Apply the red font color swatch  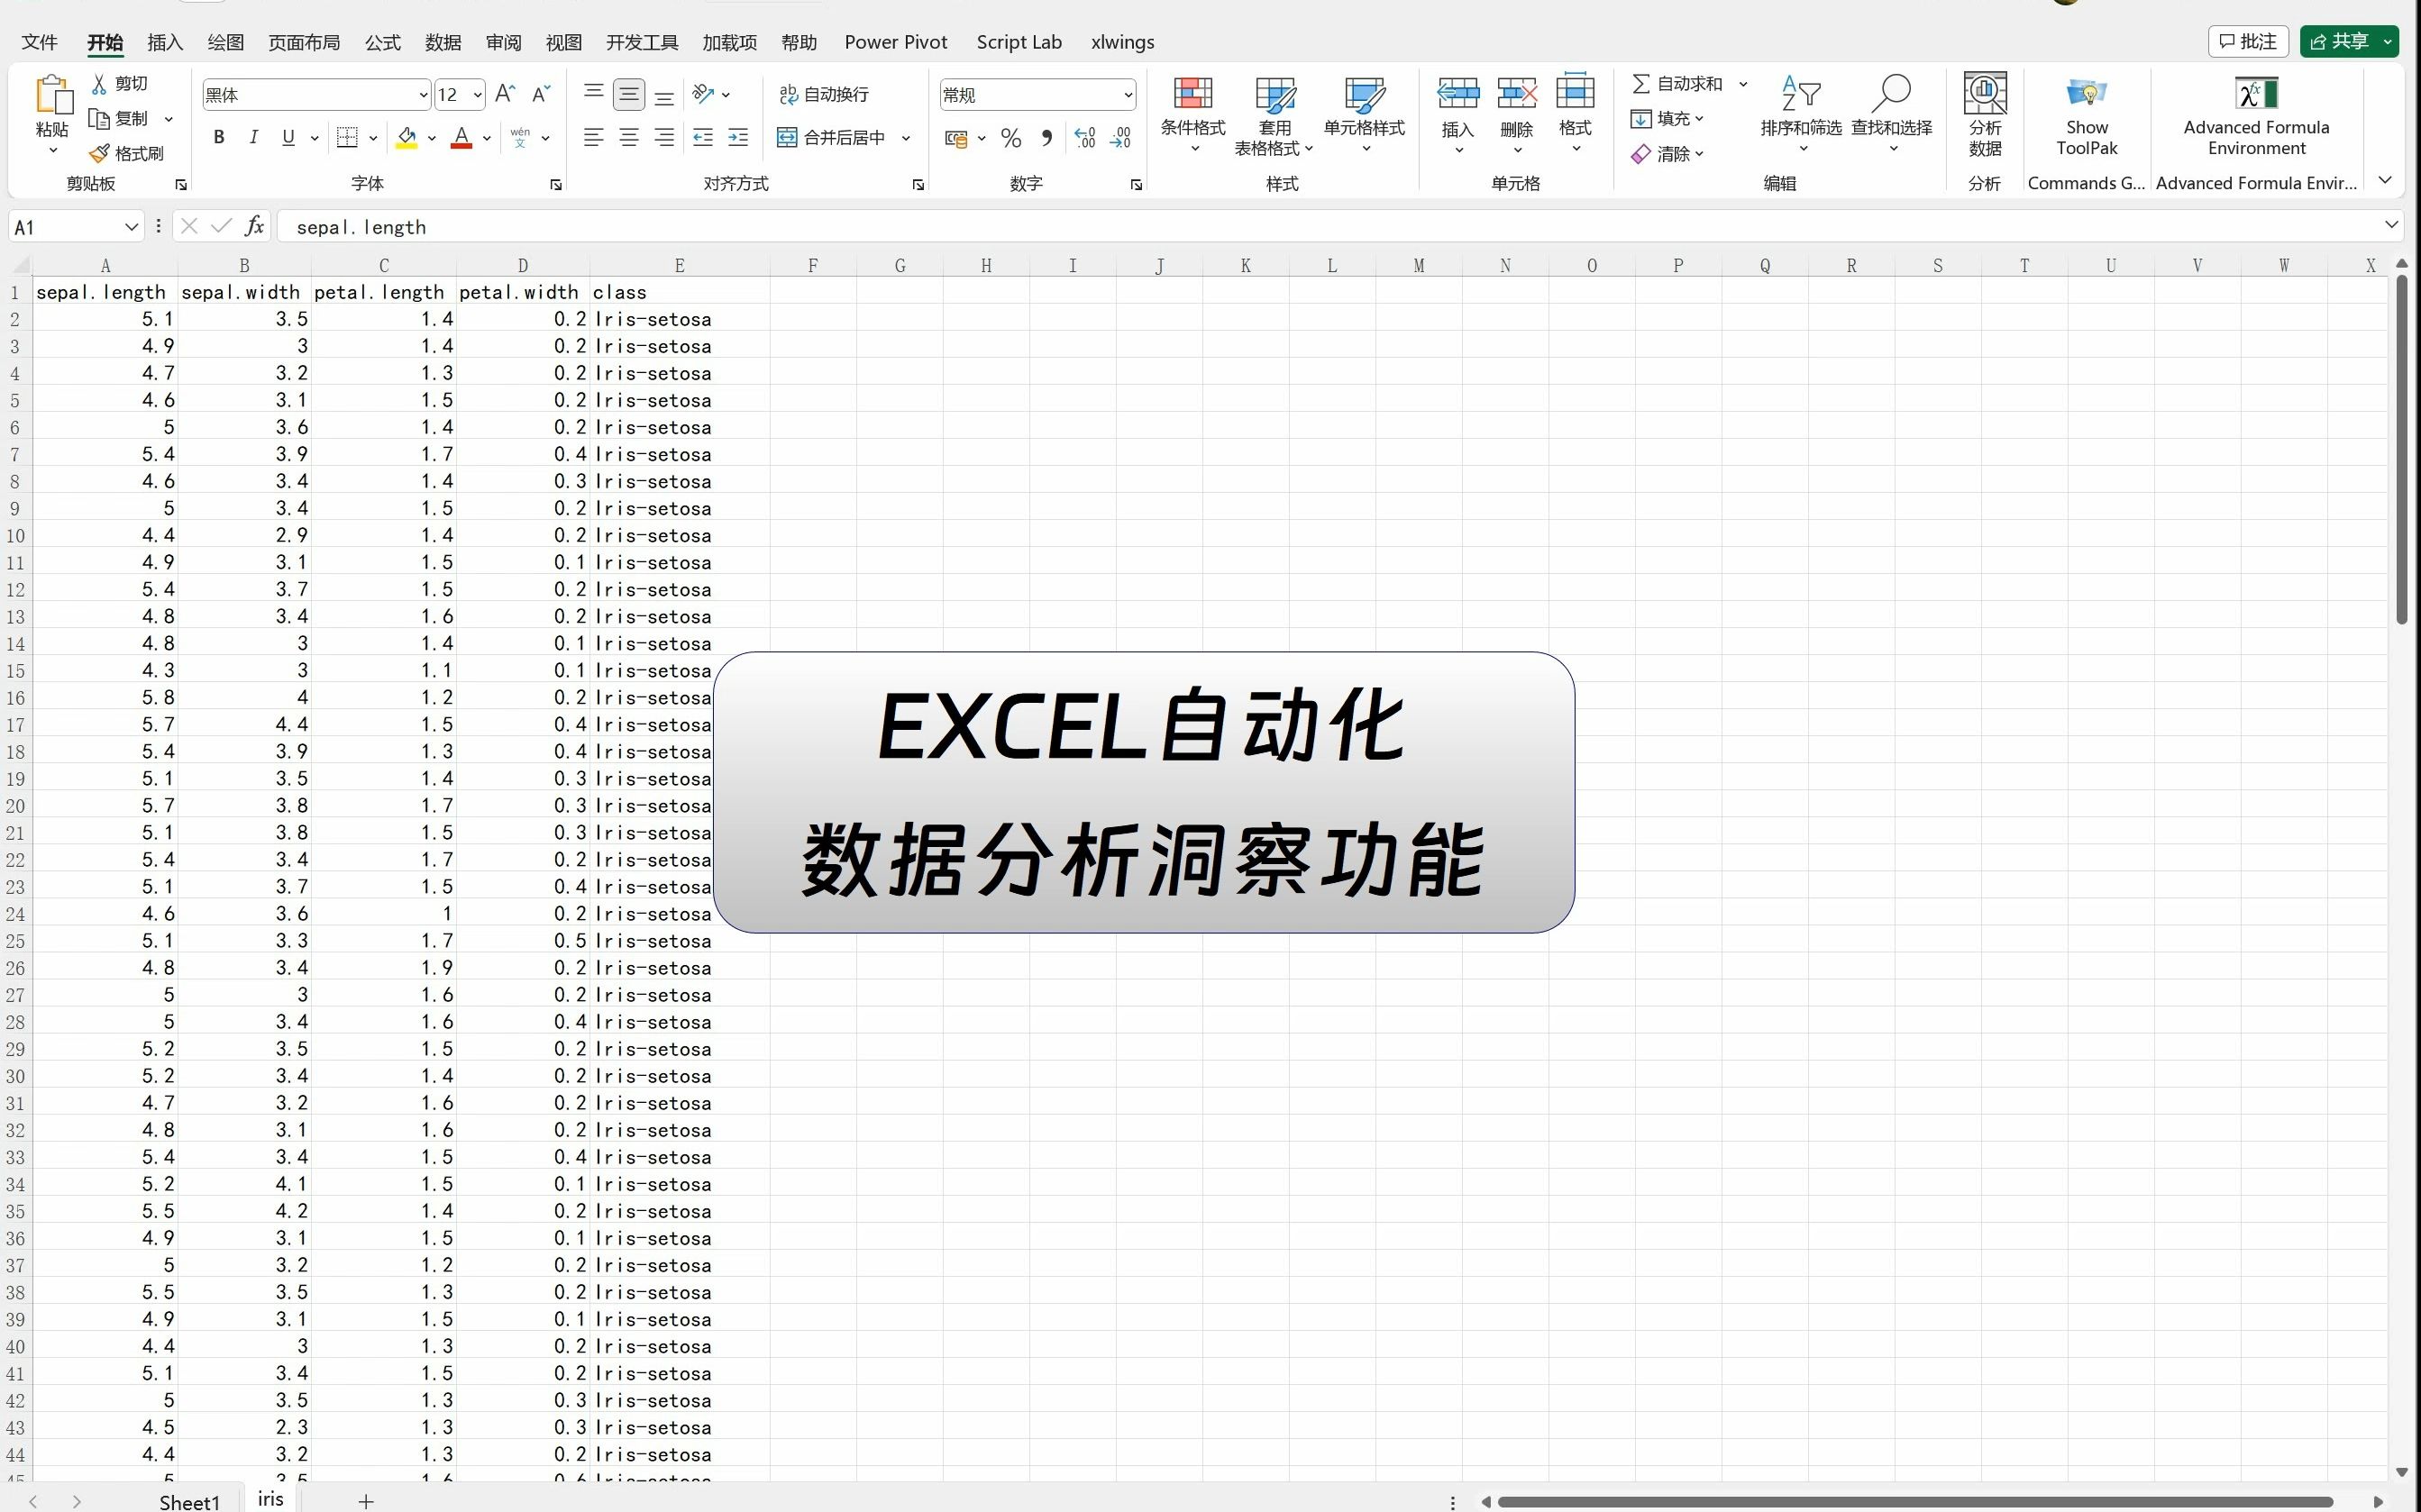(x=461, y=137)
